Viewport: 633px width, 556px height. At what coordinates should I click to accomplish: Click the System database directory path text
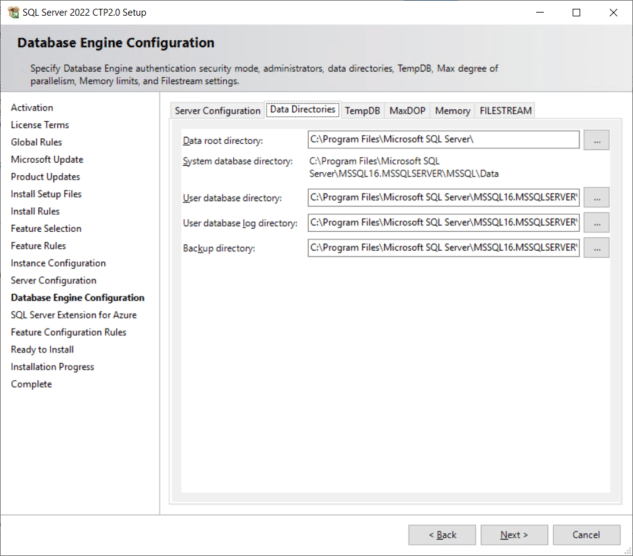click(x=404, y=168)
